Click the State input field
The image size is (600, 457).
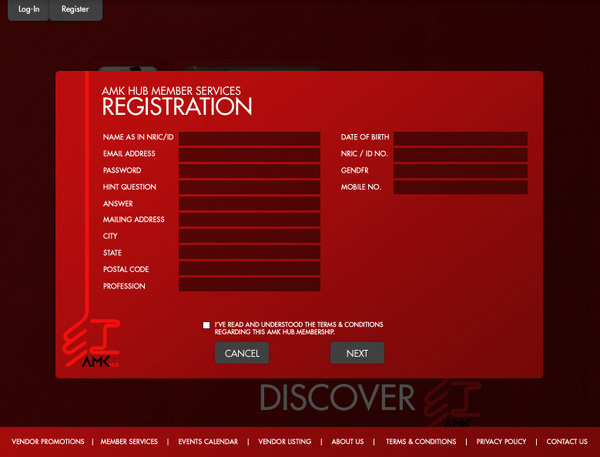pyautogui.click(x=249, y=252)
